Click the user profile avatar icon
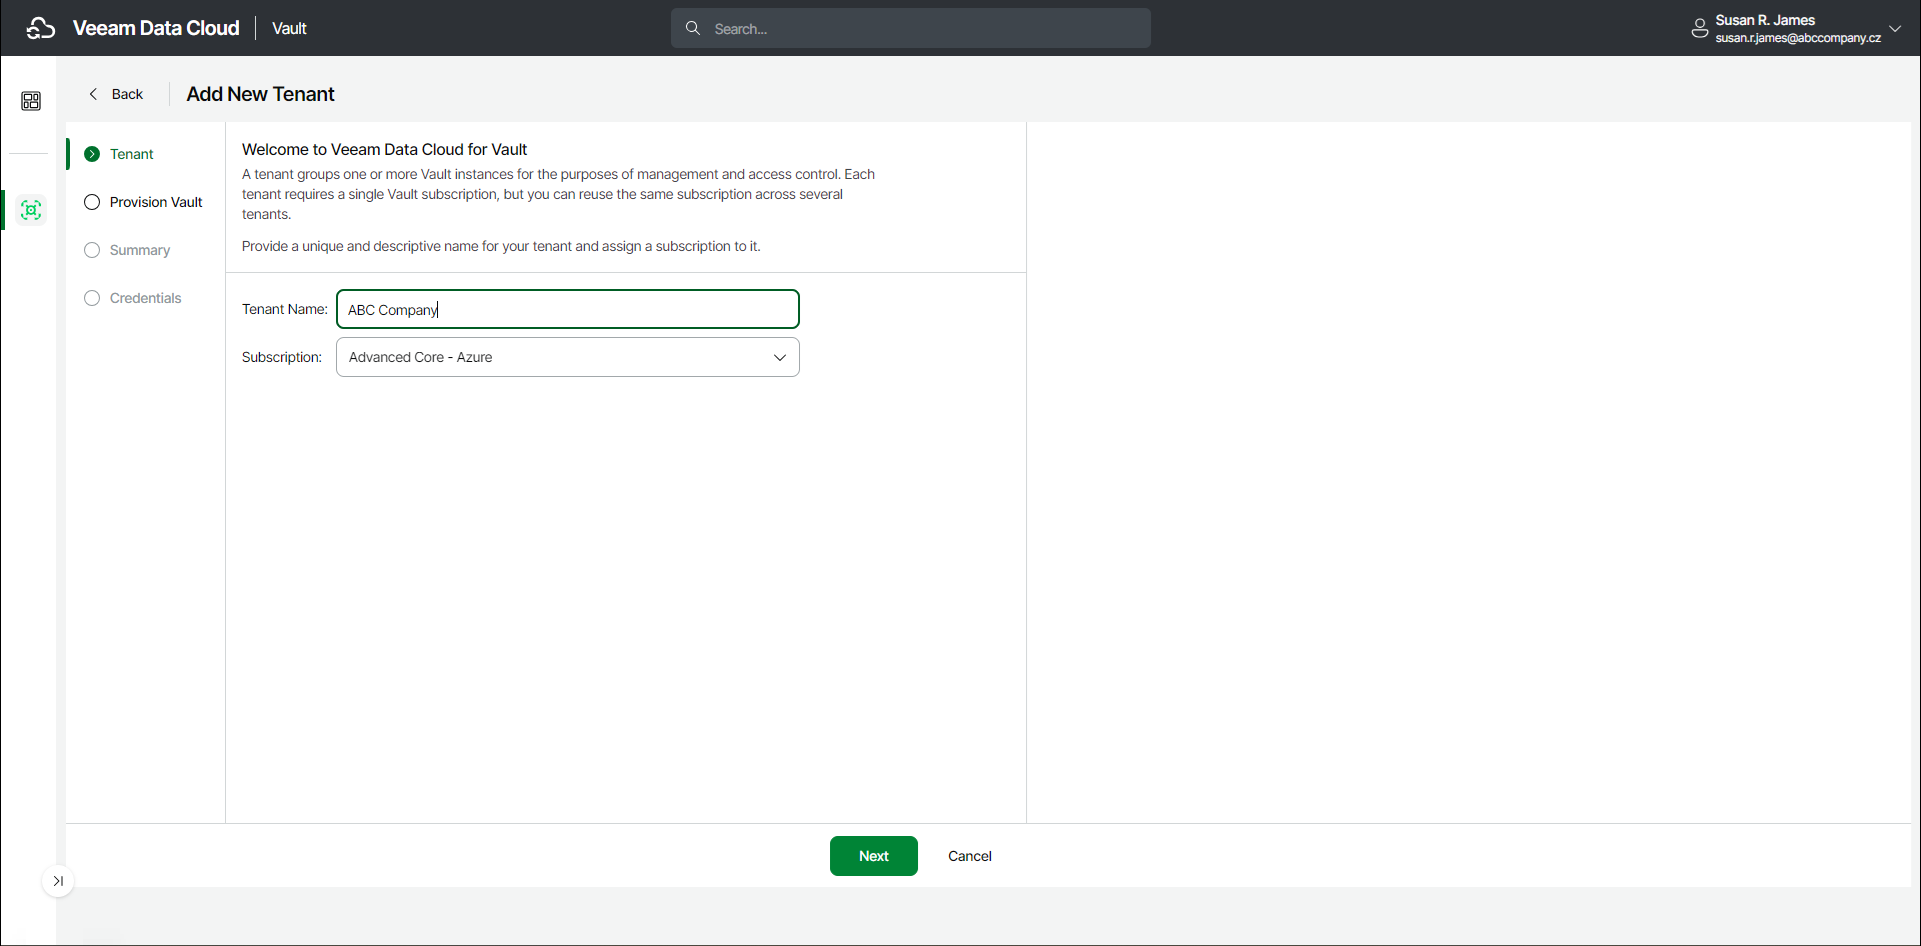 1699,28
